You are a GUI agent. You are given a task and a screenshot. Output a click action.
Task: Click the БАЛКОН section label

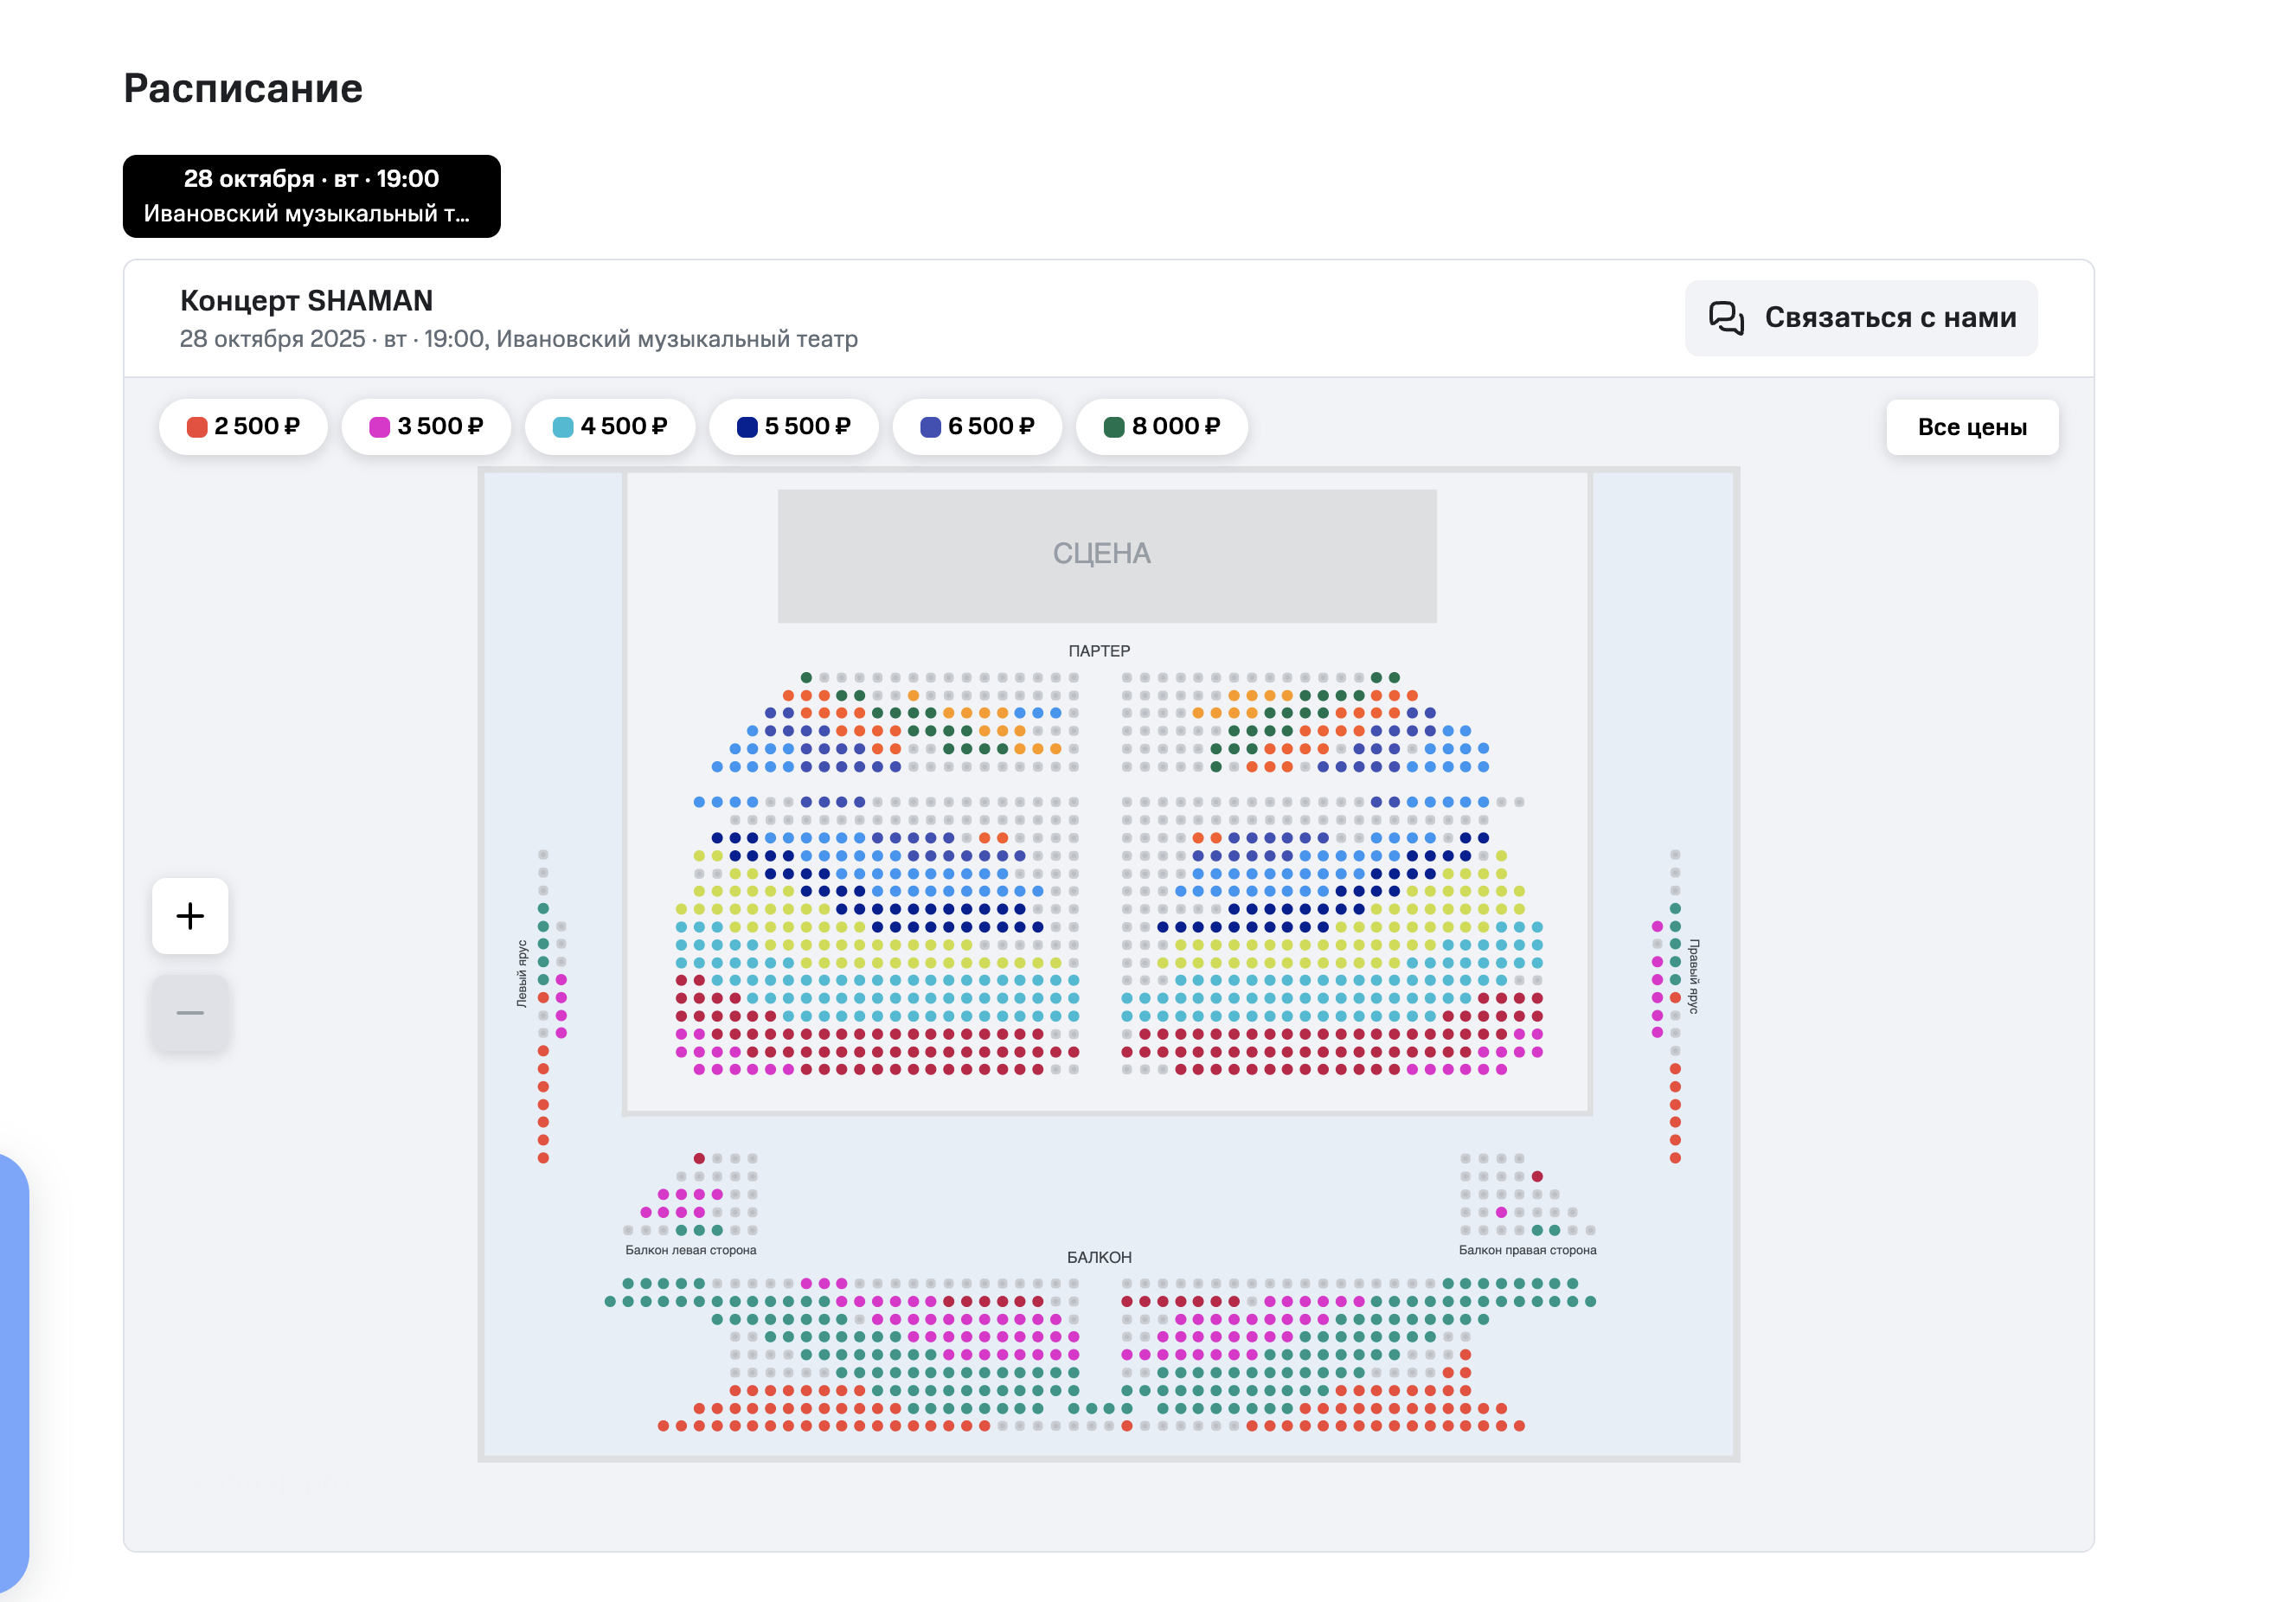(x=1099, y=1257)
